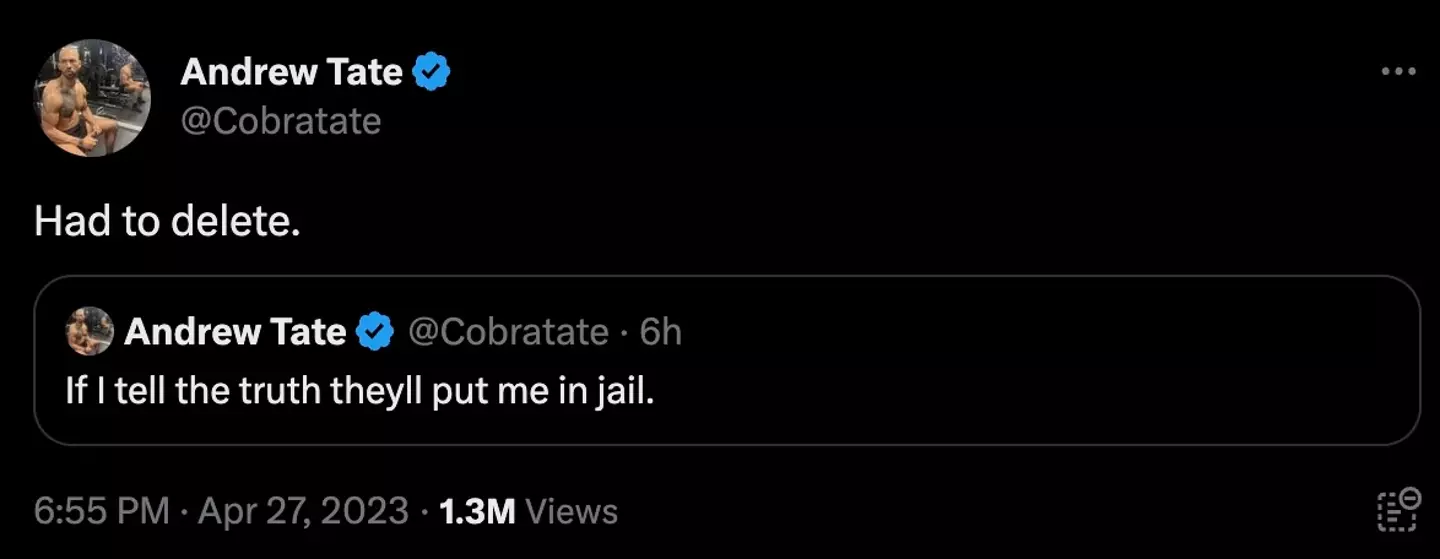Open the Andrew Tate profile name at top
The height and width of the screenshot is (559, 1440).
[x=291, y=72]
